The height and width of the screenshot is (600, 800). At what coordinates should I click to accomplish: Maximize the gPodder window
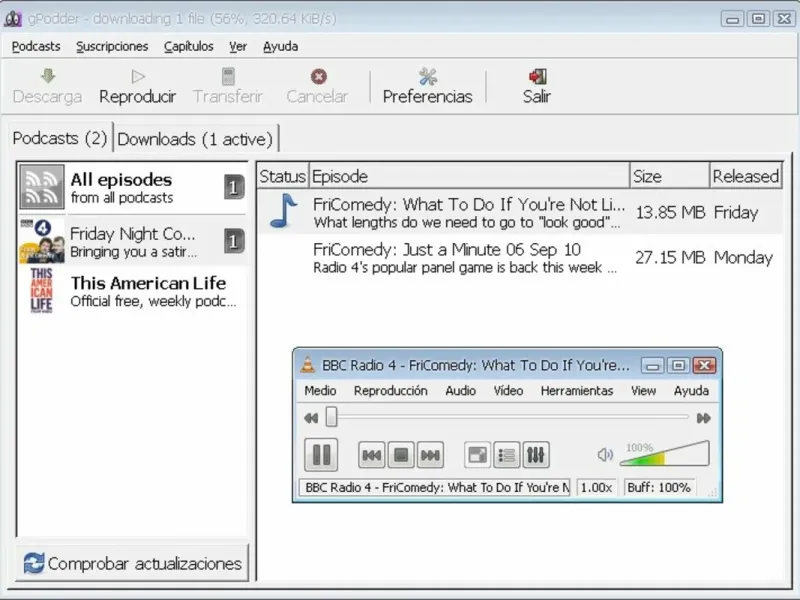[759, 19]
